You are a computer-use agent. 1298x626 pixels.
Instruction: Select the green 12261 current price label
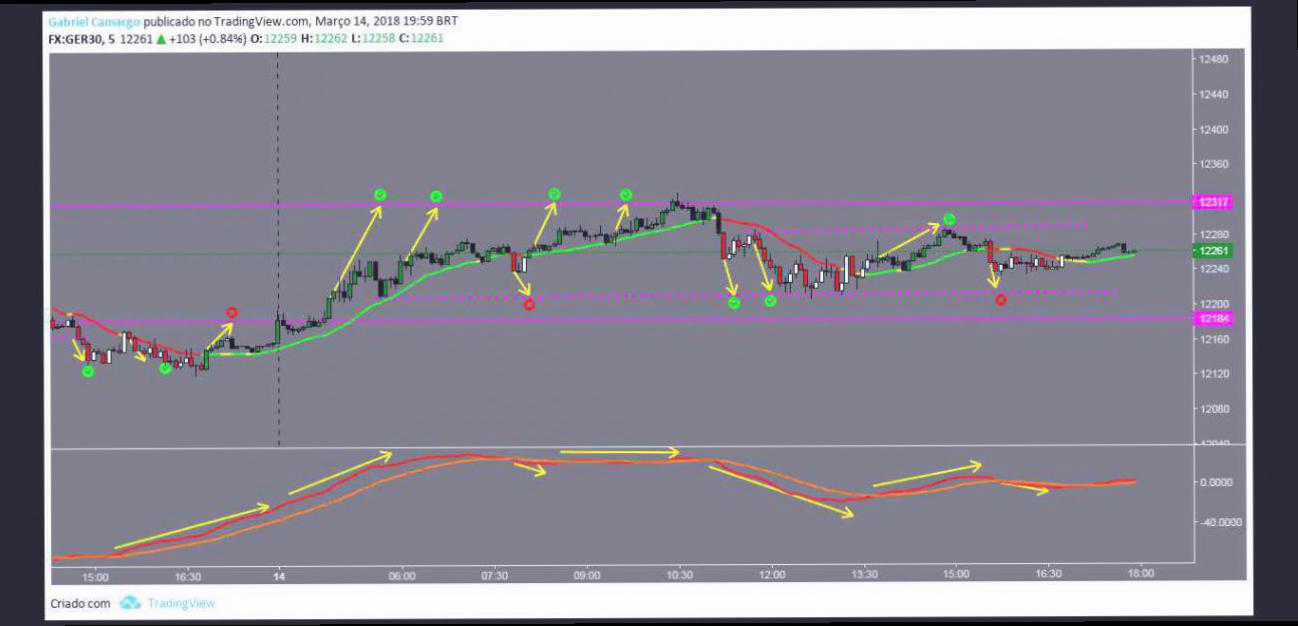(1214, 251)
